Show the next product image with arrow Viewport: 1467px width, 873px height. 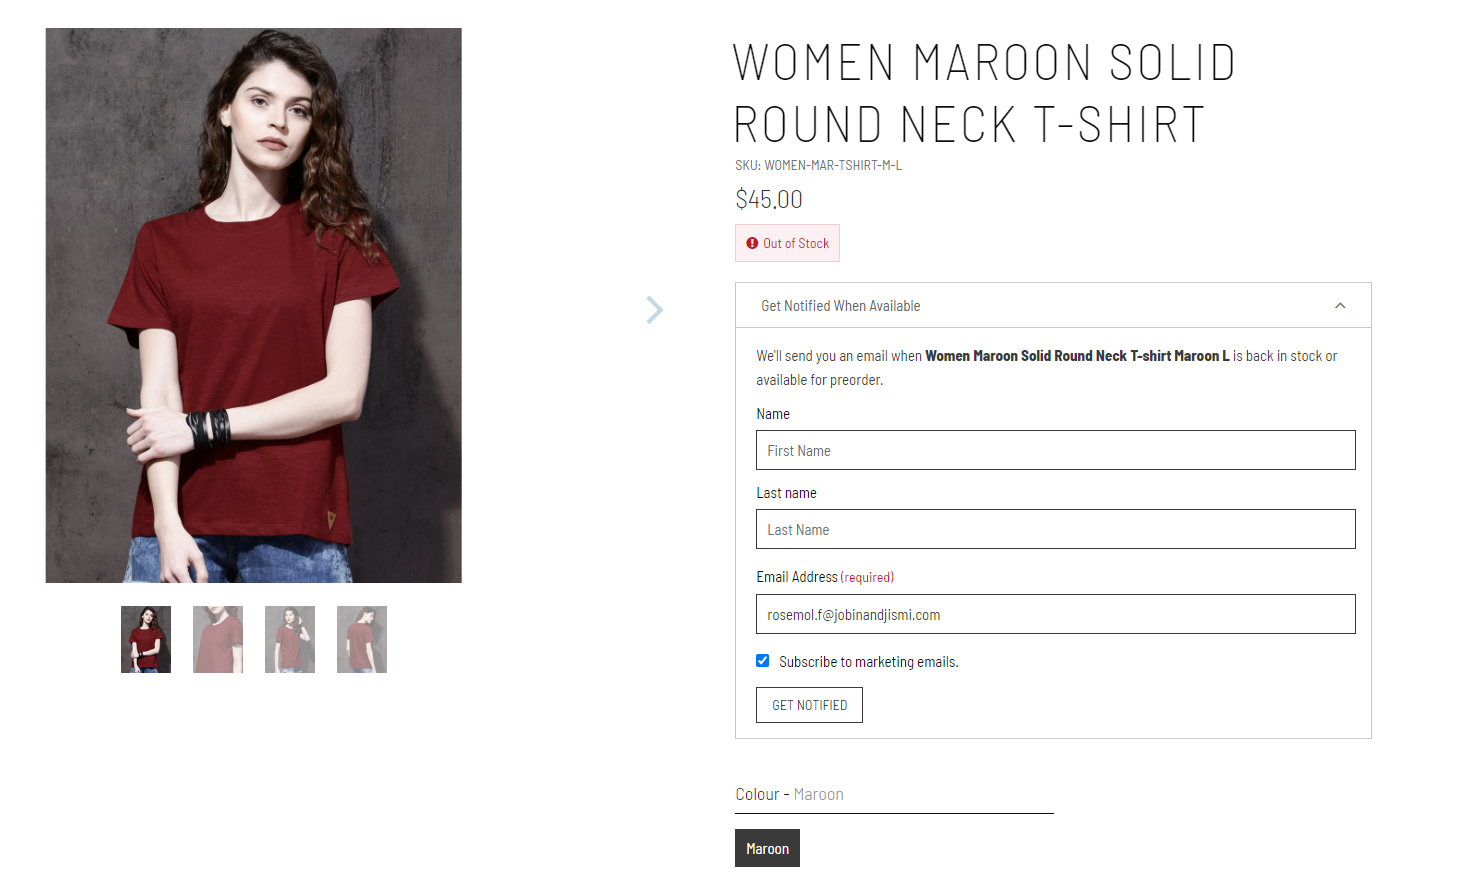click(655, 310)
